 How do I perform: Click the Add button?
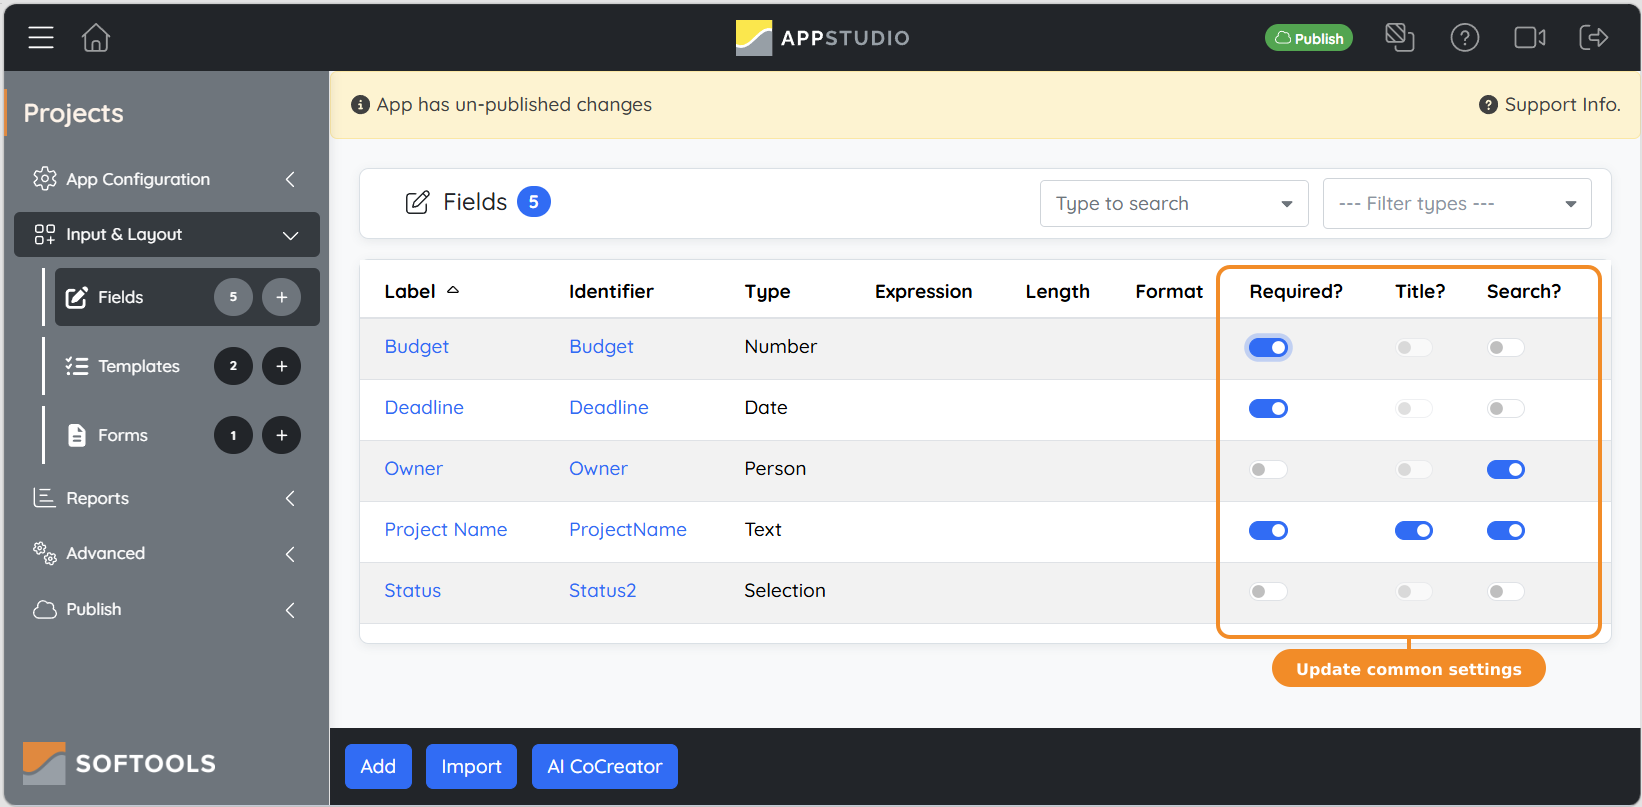378,766
